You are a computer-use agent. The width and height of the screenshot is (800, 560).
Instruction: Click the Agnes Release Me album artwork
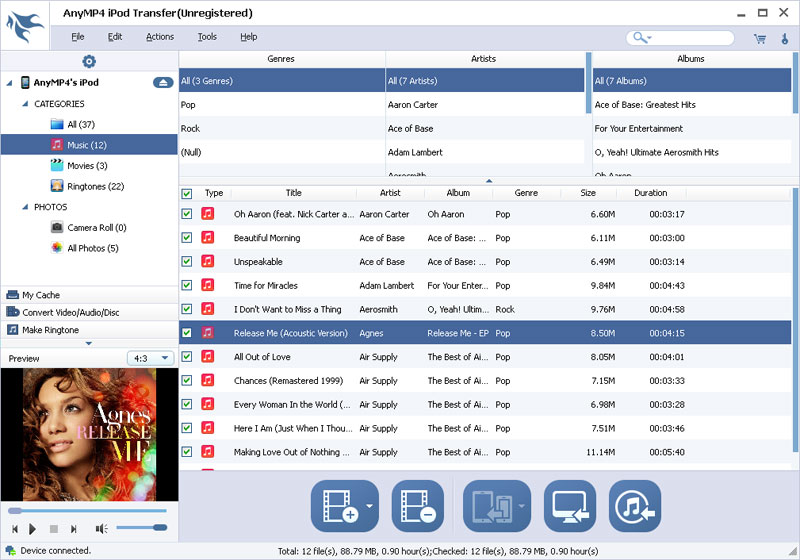pos(89,435)
